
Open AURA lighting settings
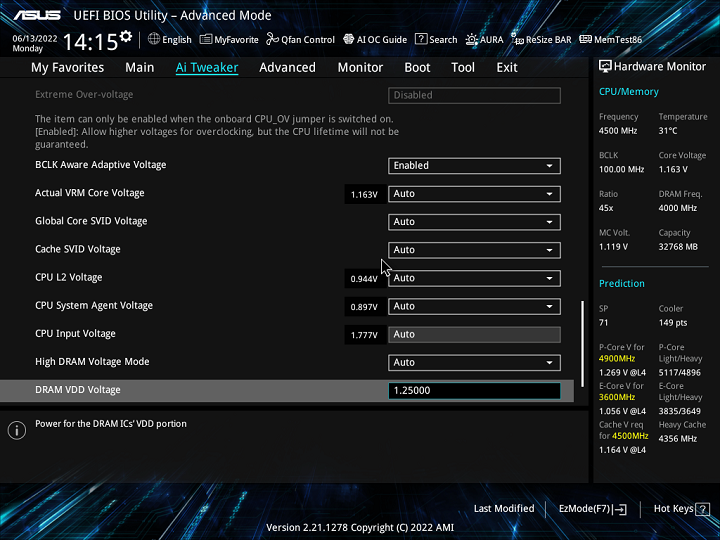tap(485, 40)
